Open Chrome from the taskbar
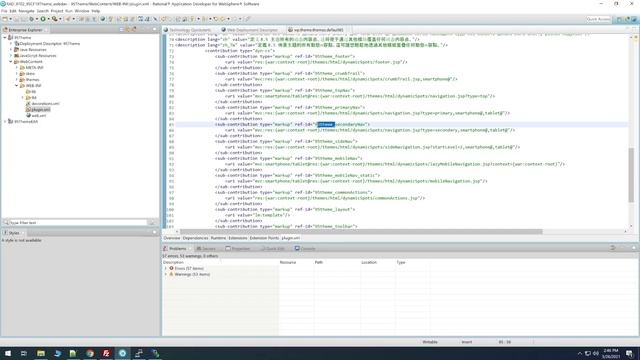The height and width of the screenshot is (360, 640). pyautogui.click(x=90, y=353)
